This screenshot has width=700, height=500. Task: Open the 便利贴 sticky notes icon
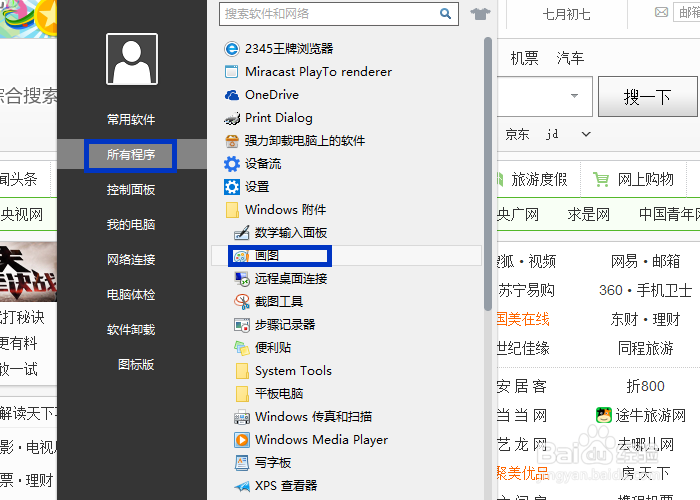242,348
